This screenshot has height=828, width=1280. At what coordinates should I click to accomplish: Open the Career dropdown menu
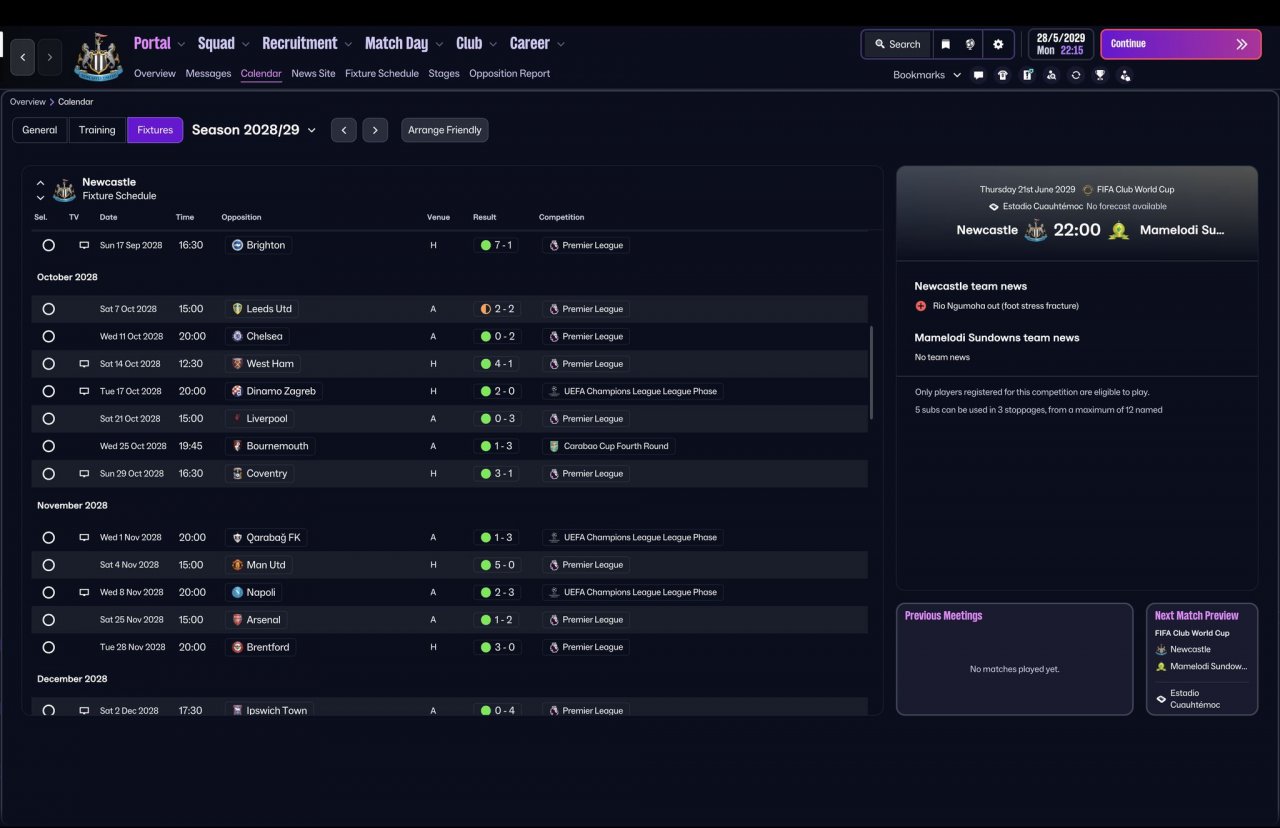pos(538,43)
